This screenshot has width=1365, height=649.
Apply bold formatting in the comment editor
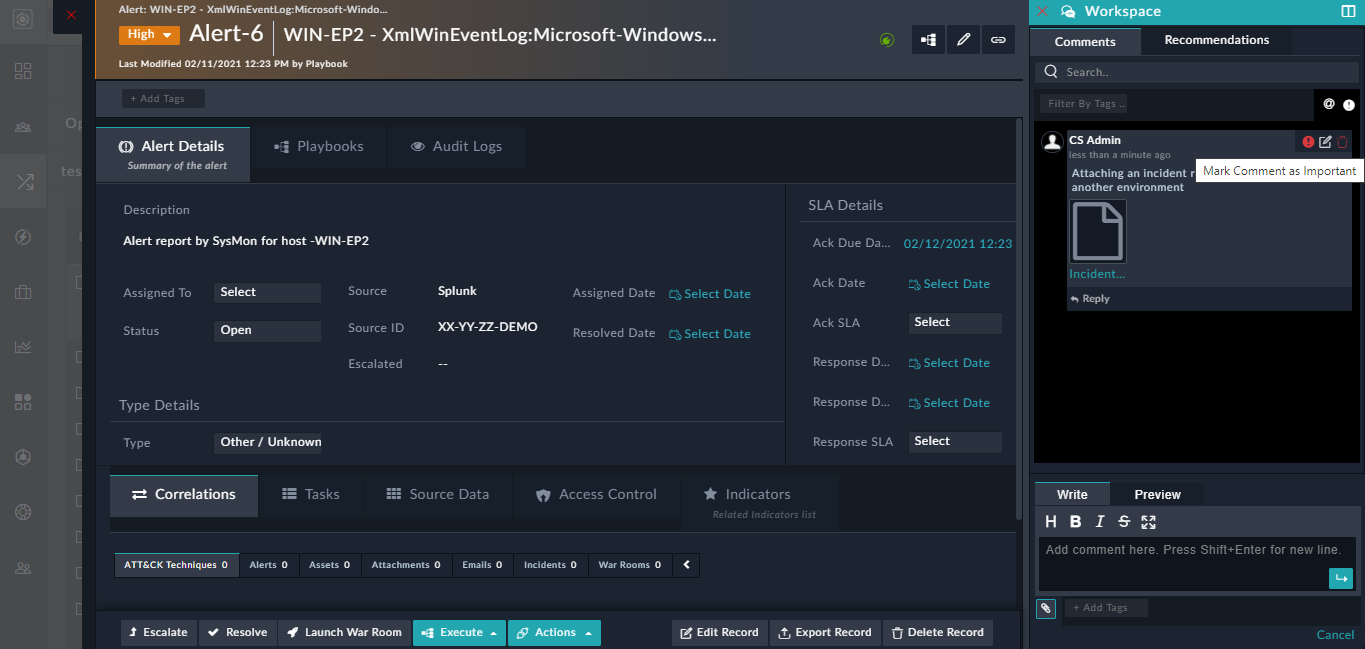coord(1075,521)
